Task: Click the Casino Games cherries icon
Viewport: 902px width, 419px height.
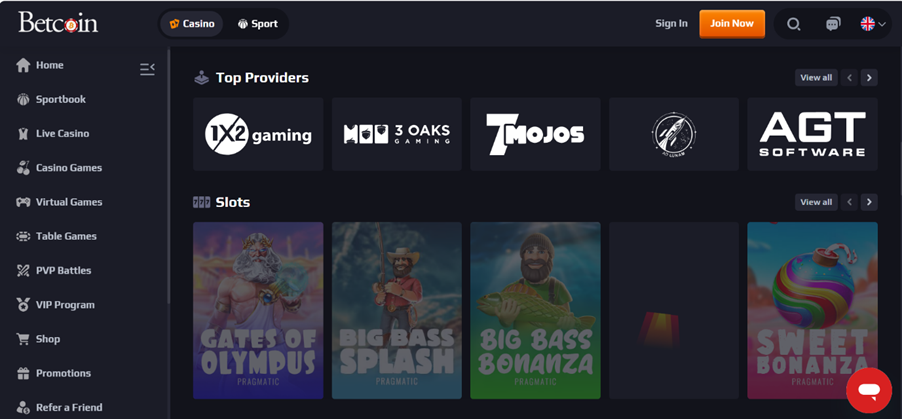Action: click(23, 168)
